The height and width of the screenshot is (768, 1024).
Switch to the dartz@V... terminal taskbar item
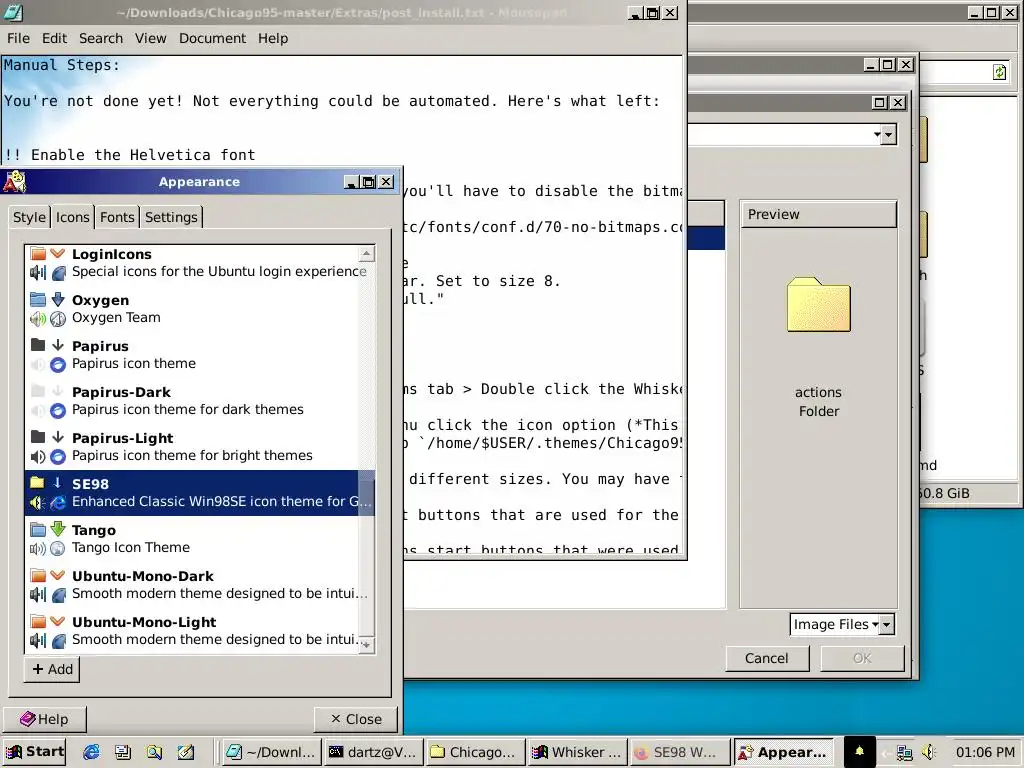[x=374, y=752]
